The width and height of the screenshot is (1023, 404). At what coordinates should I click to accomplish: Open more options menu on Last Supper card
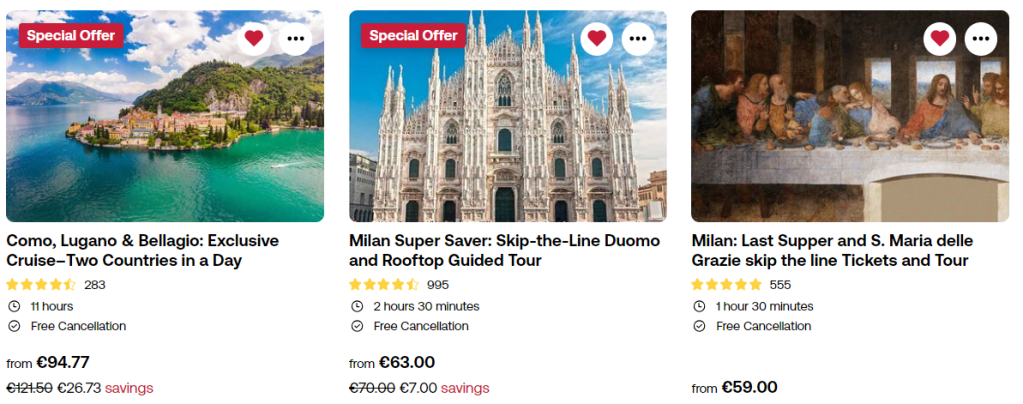click(980, 39)
